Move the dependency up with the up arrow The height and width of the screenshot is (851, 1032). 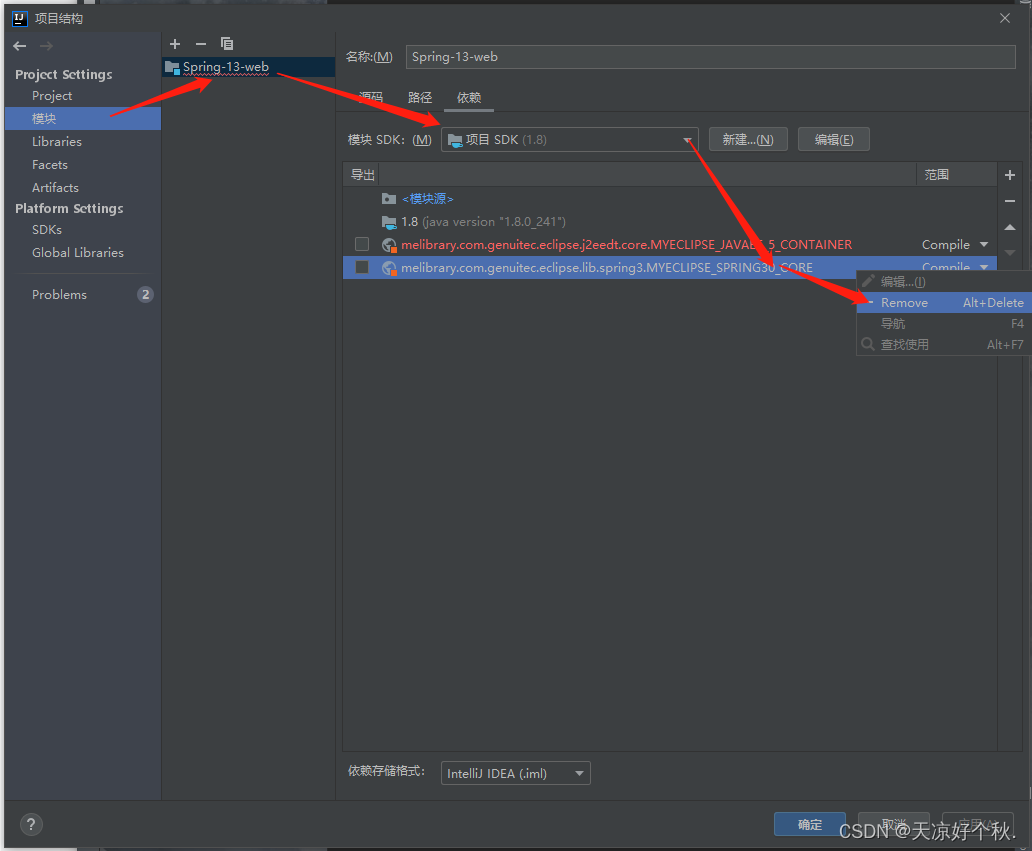click(x=1010, y=227)
